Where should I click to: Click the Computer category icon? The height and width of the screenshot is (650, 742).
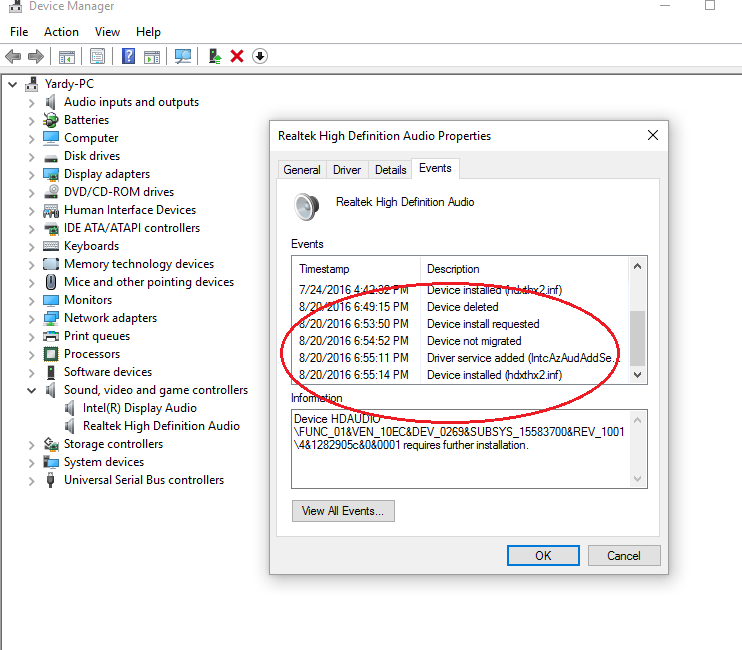(51, 138)
